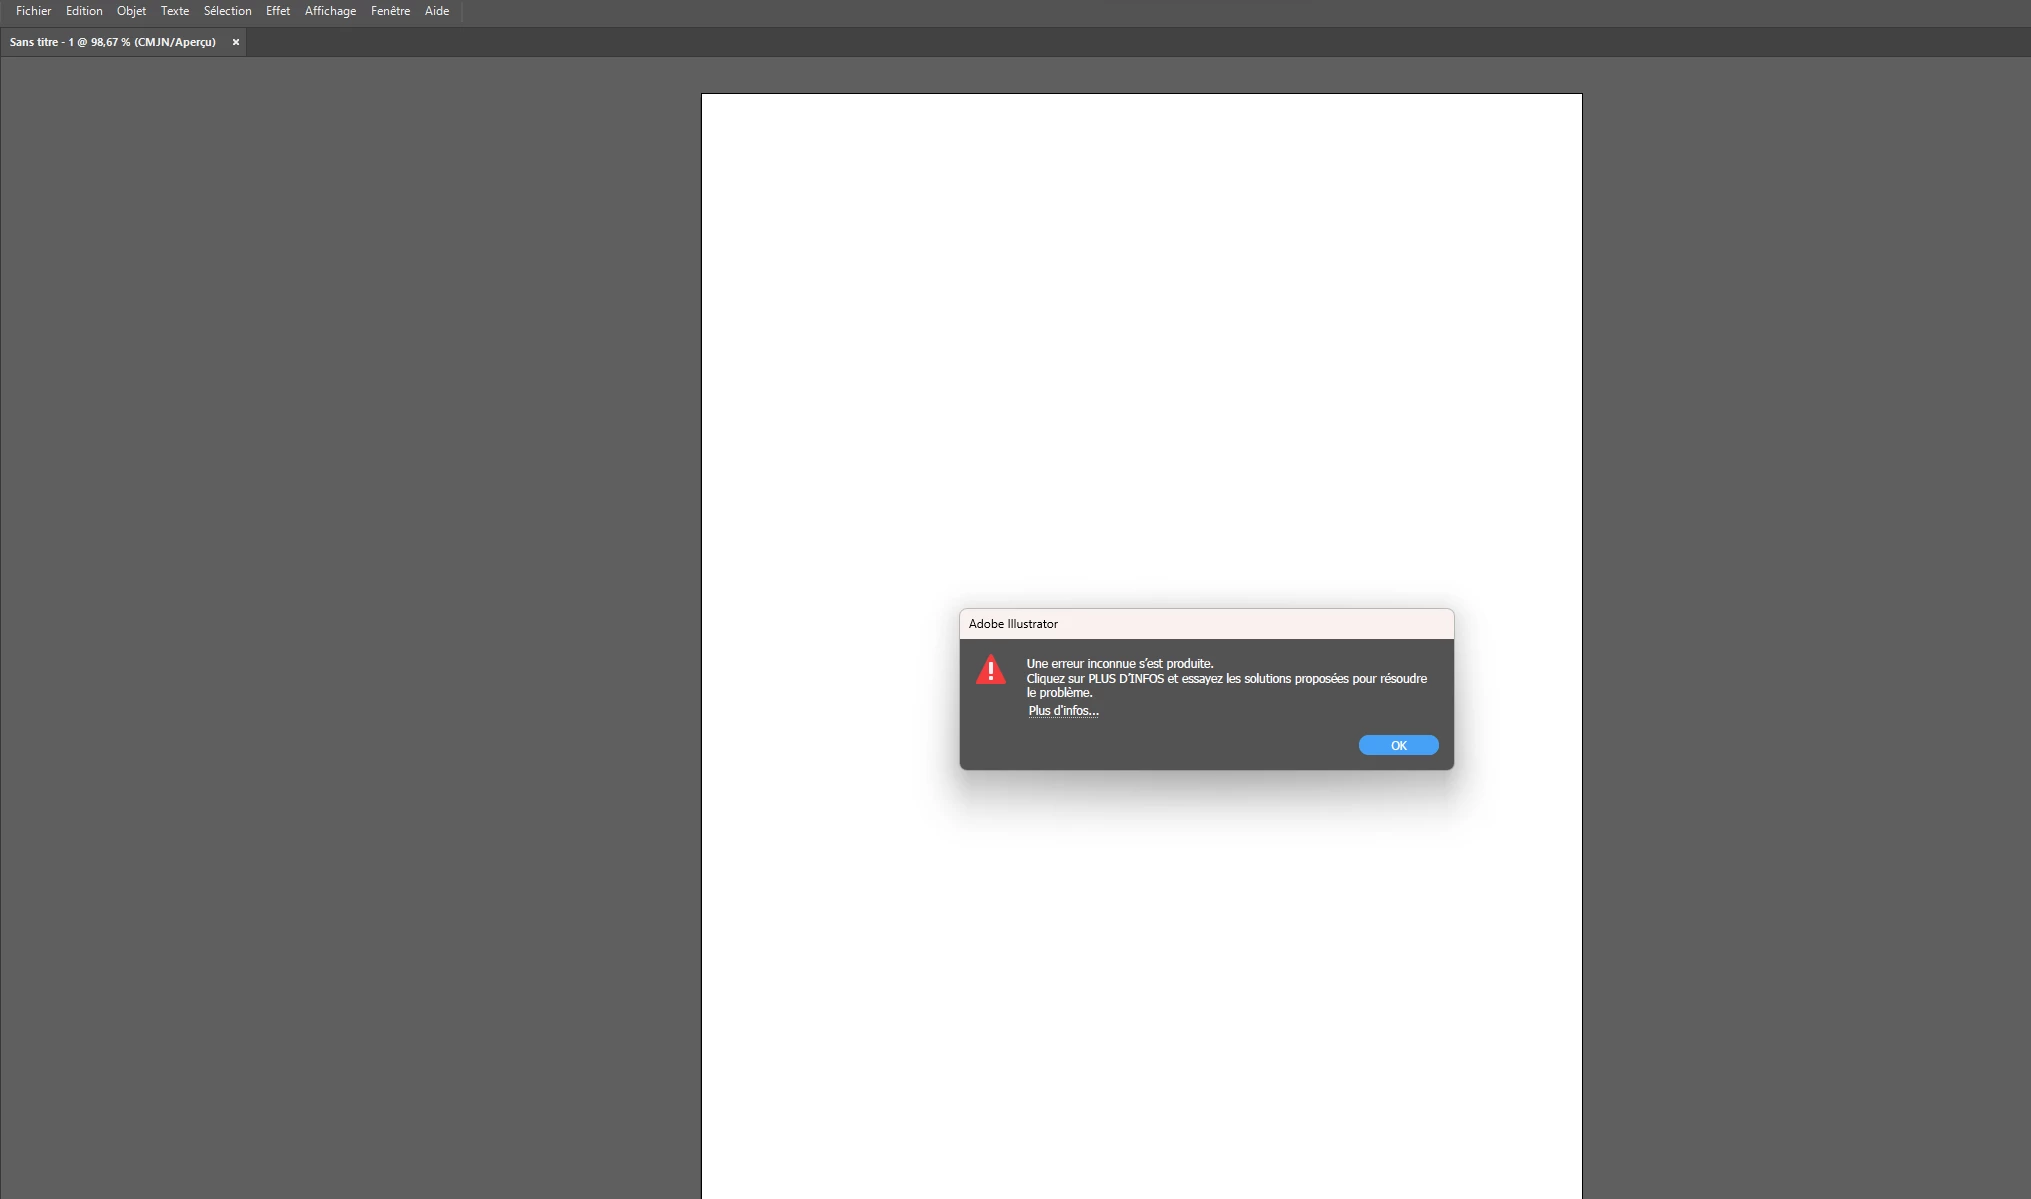This screenshot has width=2031, height=1199.
Task: Open the Affichage menu
Action: pos(330,11)
